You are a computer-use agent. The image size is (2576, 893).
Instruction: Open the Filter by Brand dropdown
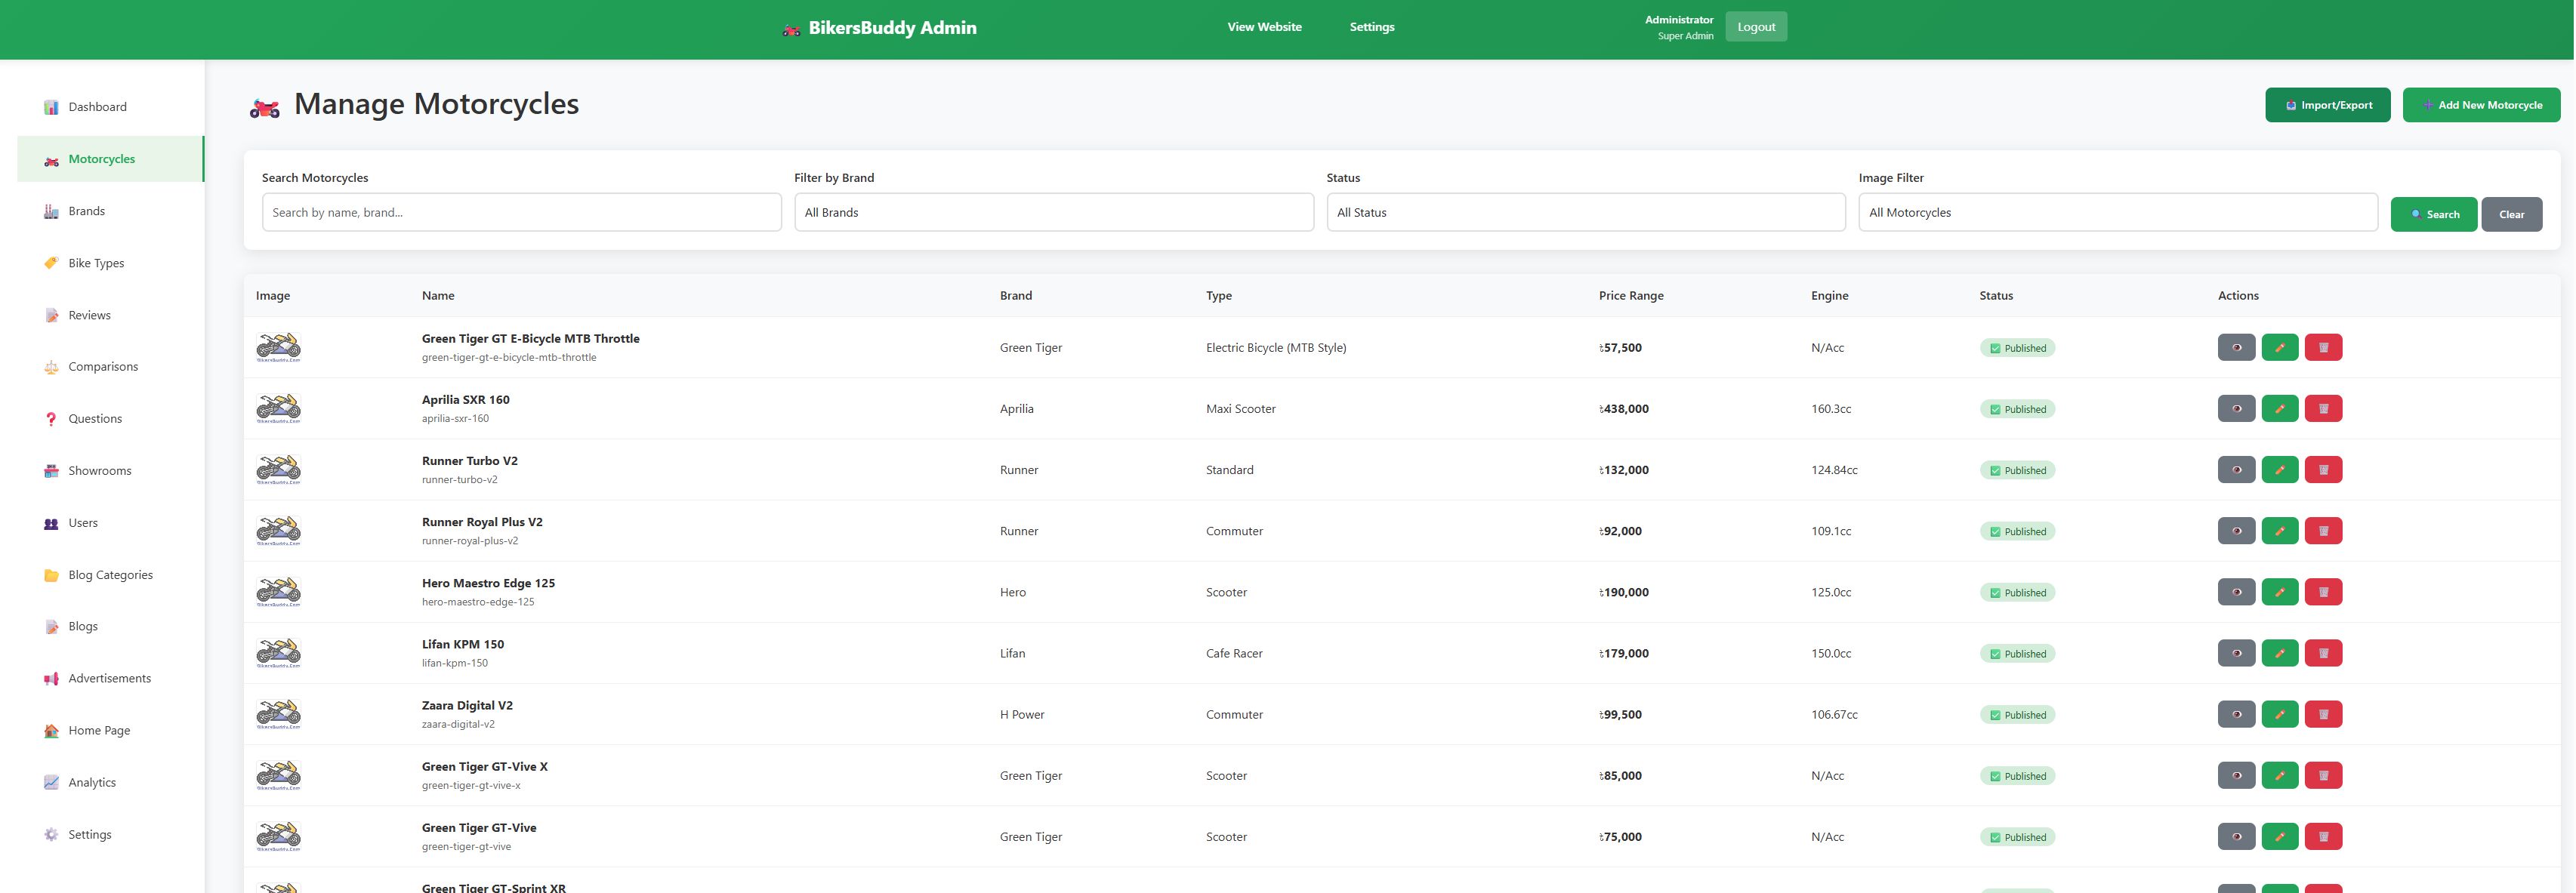point(1053,212)
